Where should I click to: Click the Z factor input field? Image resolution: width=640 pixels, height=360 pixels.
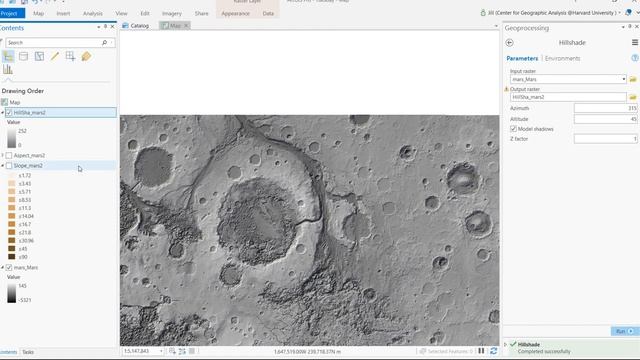tap(606, 139)
